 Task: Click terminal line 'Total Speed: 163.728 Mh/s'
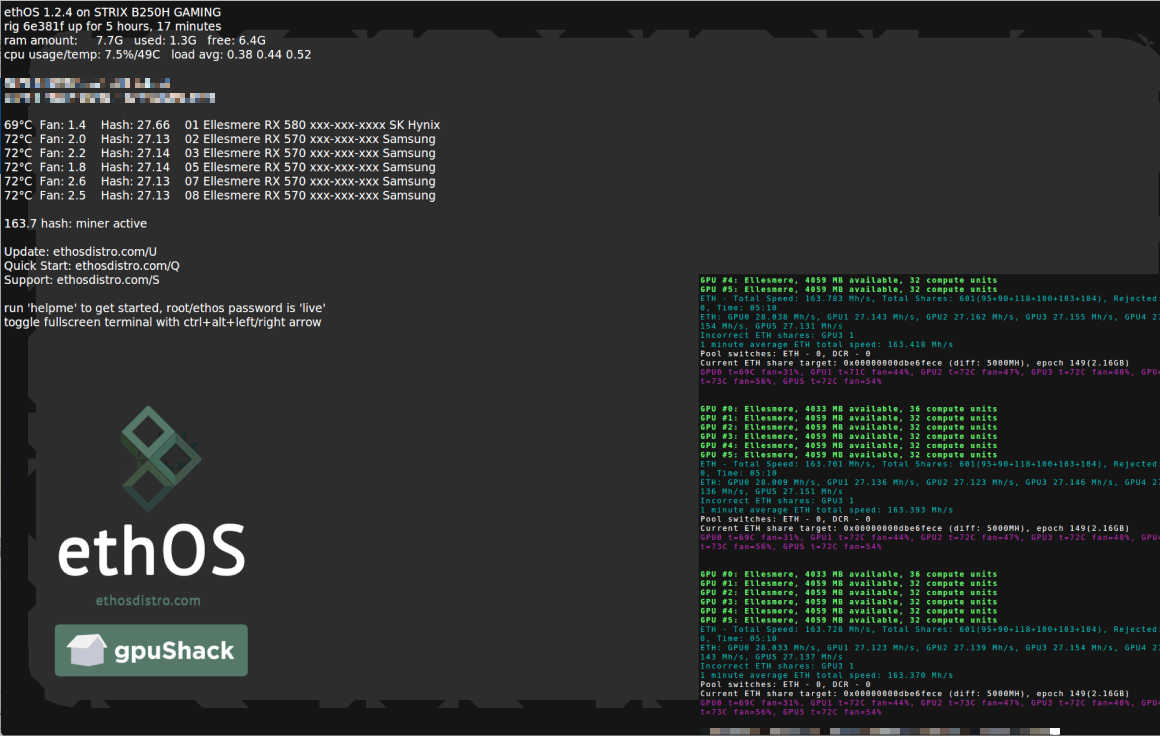pyautogui.click(x=929, y=629)
